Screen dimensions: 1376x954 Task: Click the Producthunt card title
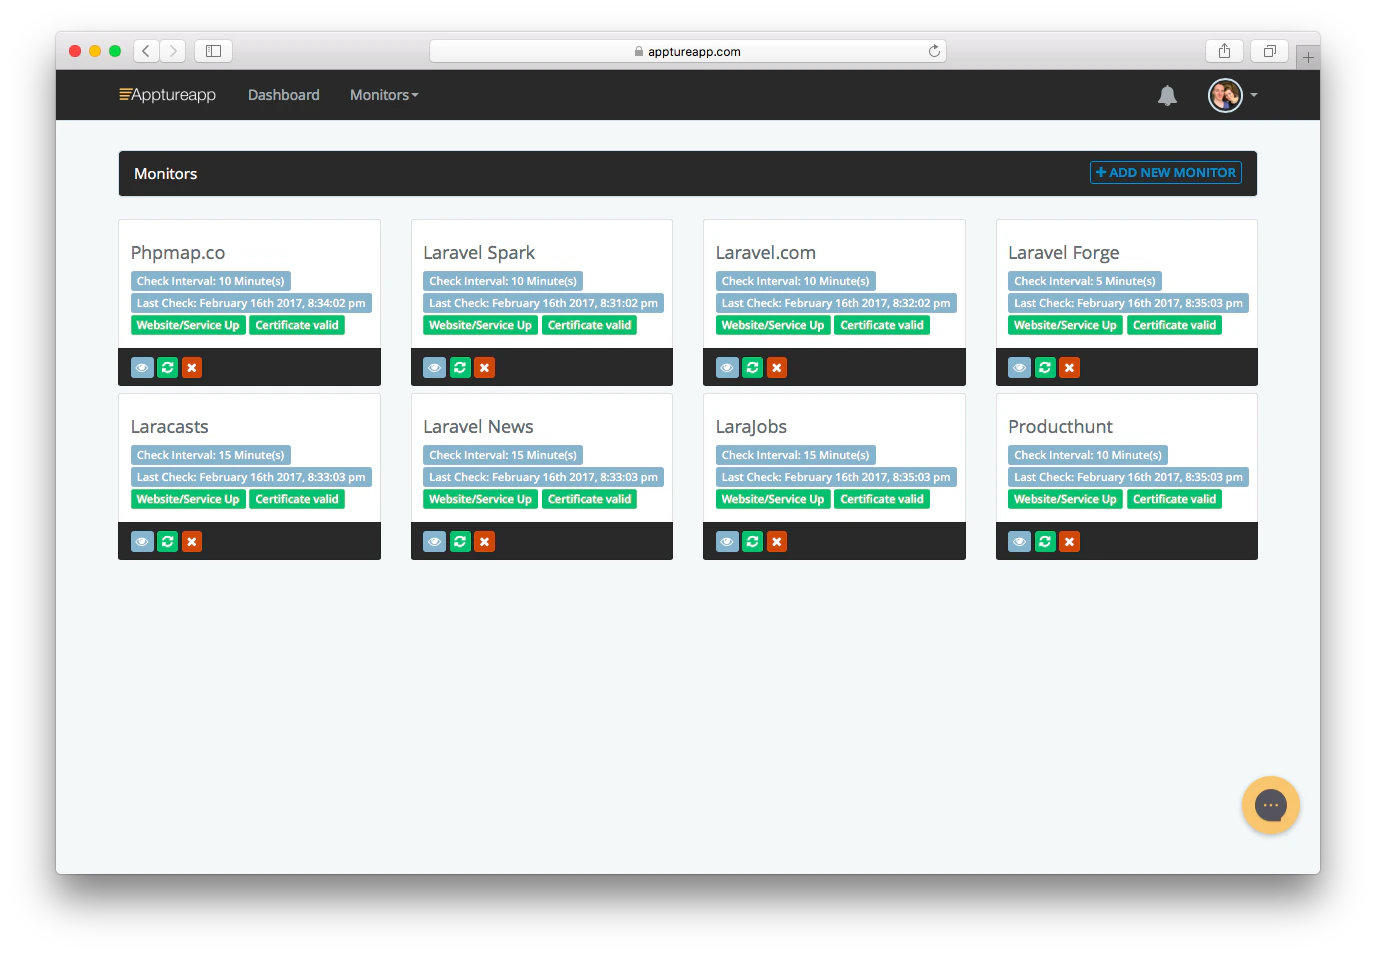(1060, 427)
